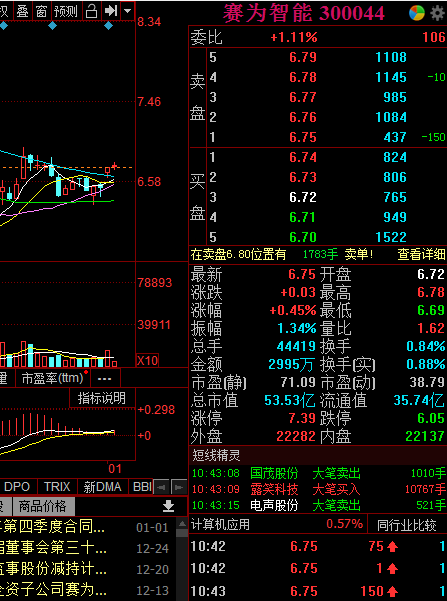Click sell level 4 price 6.78
The width and height of the screenshot is (447, 601).
[303, 77]
